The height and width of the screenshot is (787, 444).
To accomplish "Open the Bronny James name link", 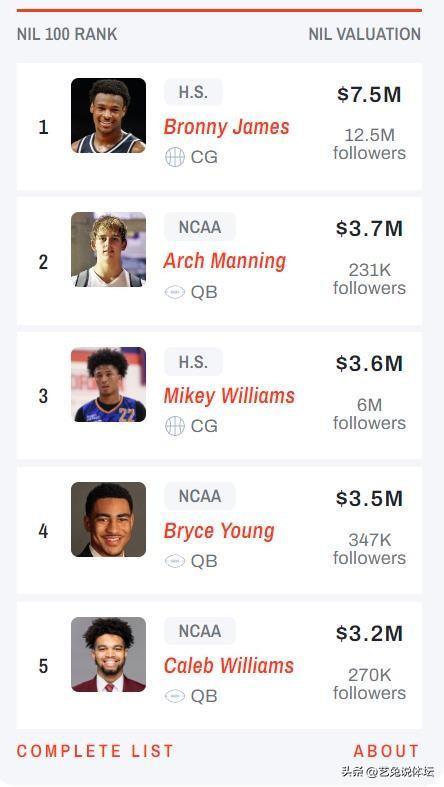I will coord(227,127).
